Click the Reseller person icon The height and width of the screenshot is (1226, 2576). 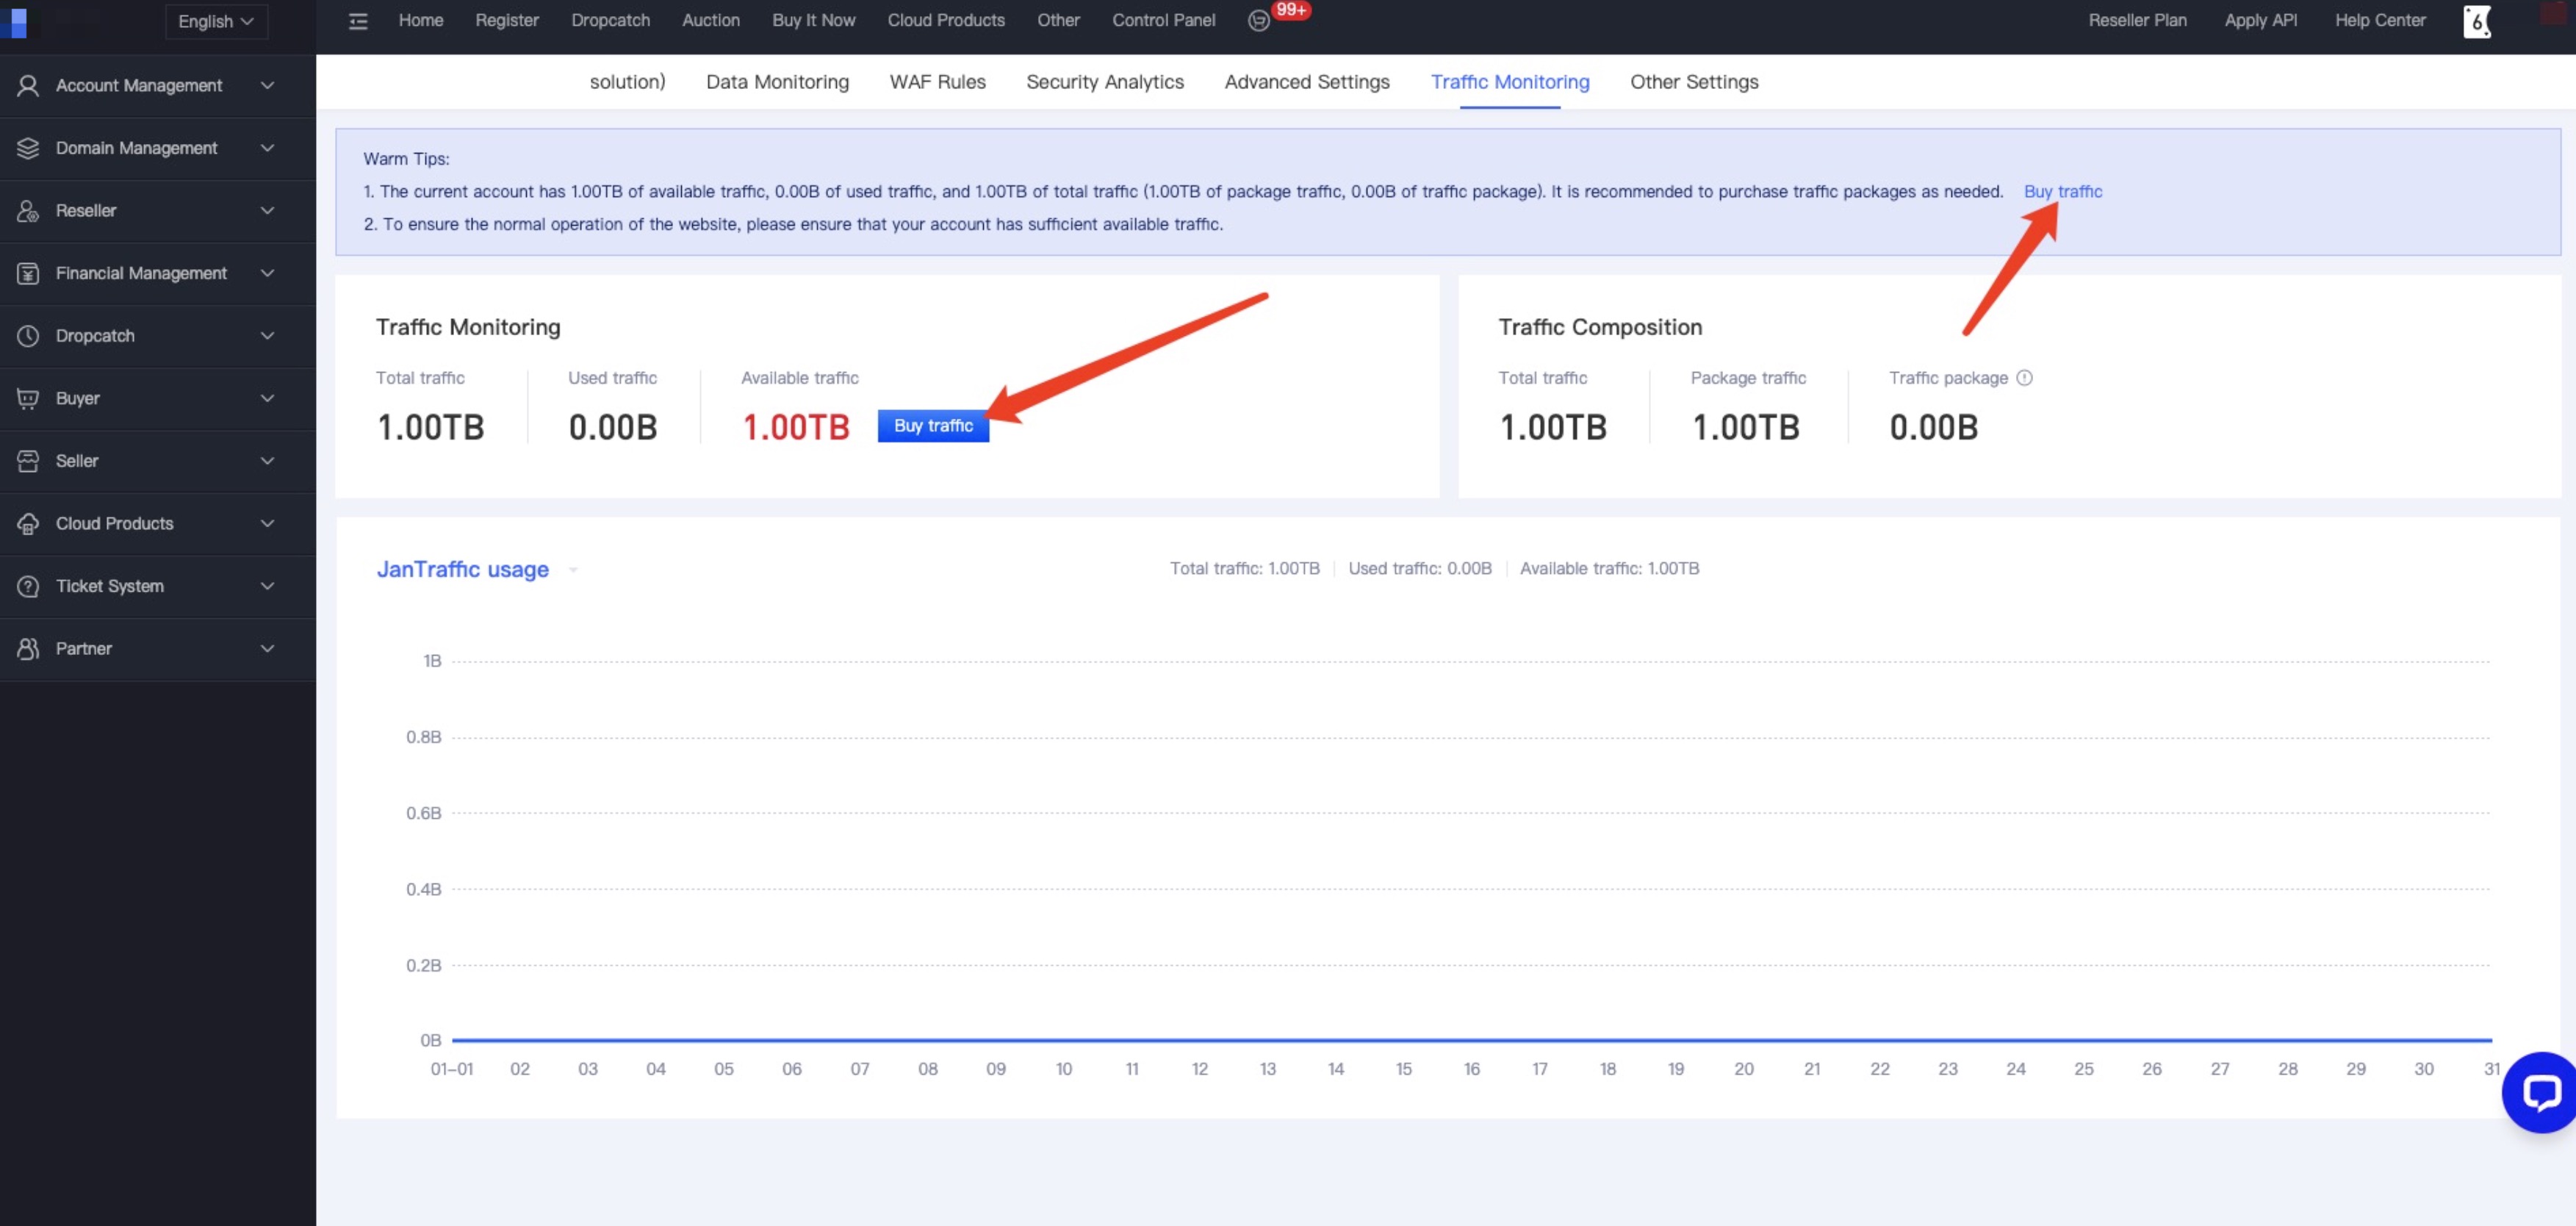[x=28, y=211]
